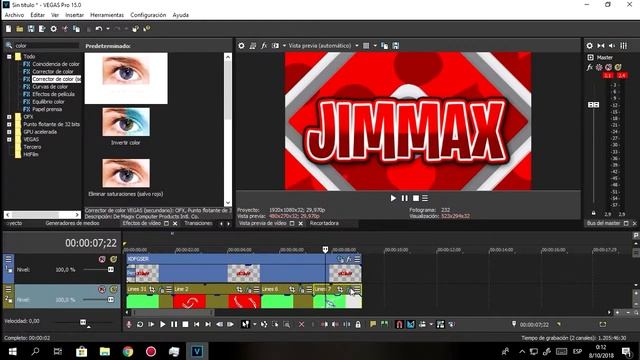Mute video track 1
Screen dimensions: 640x360
click(102, 259)
